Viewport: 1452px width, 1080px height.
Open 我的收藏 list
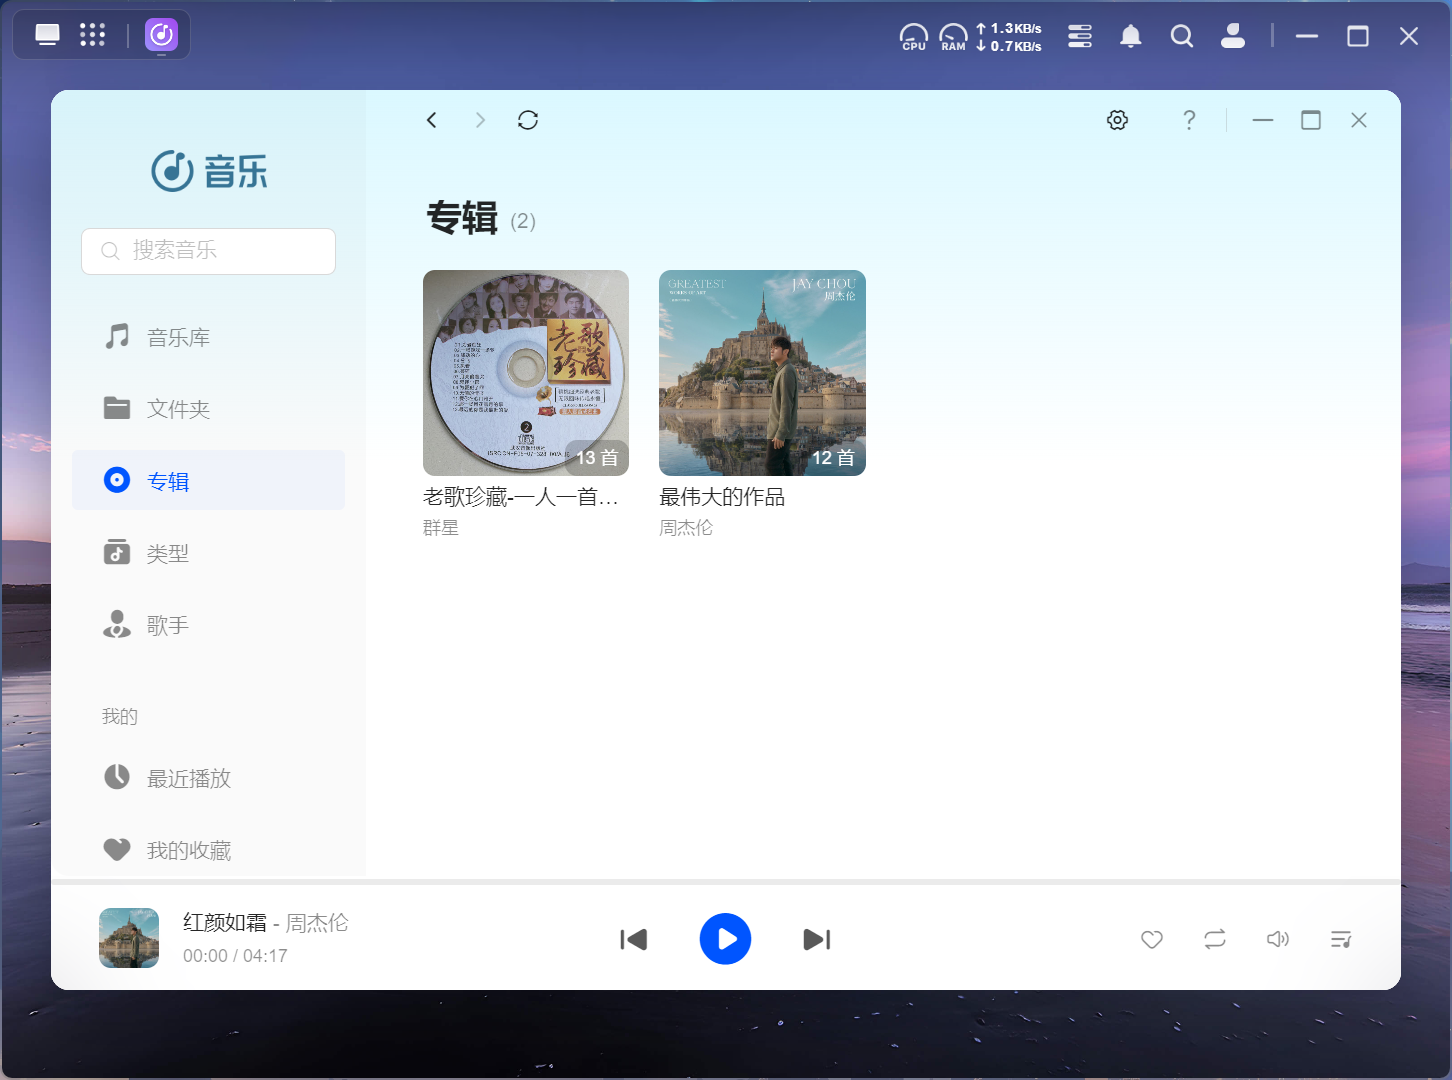208,850
